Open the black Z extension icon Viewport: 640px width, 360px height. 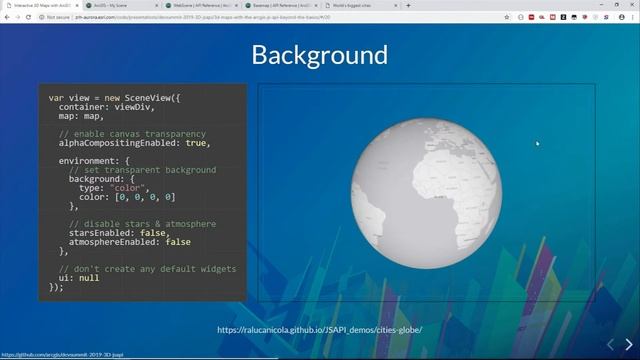pos(563,17)
